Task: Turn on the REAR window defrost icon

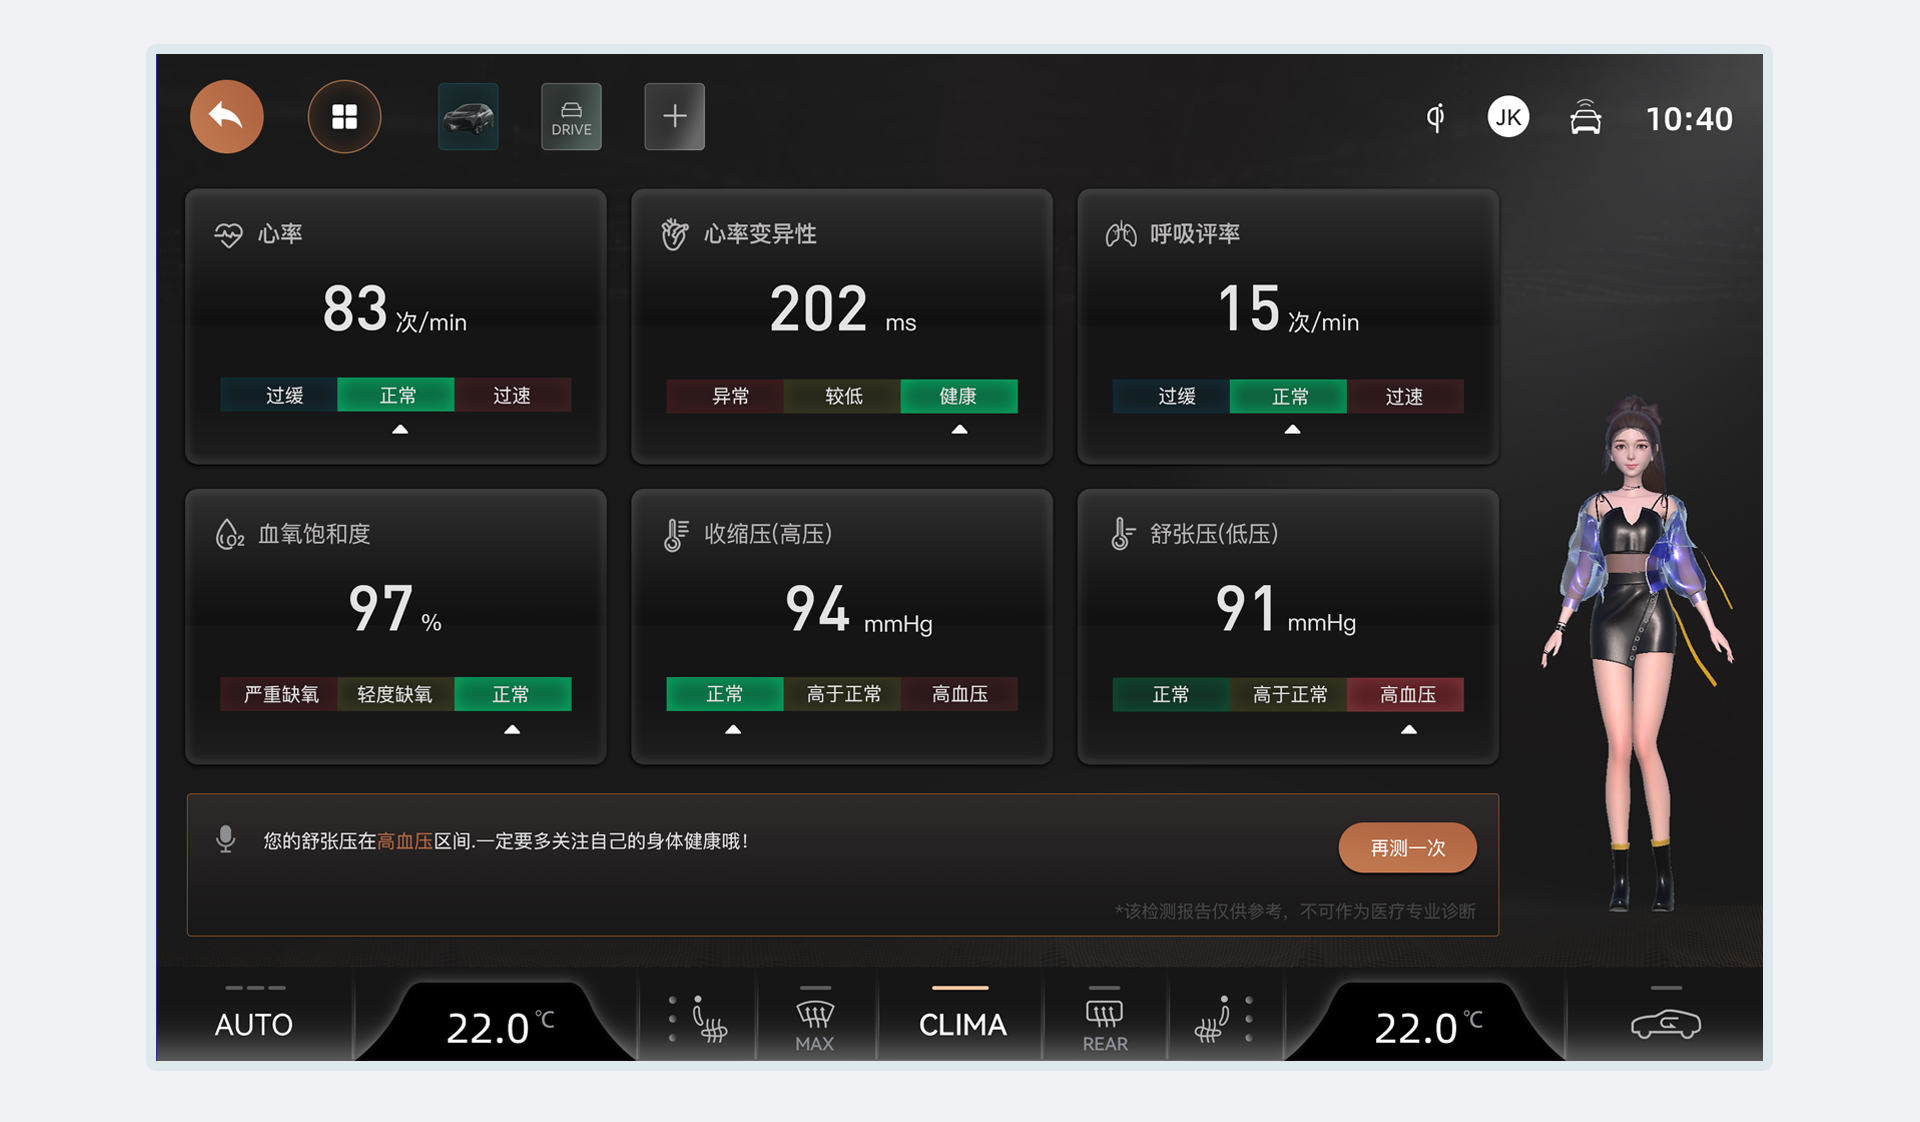Action: [x=1103, y=1015]
